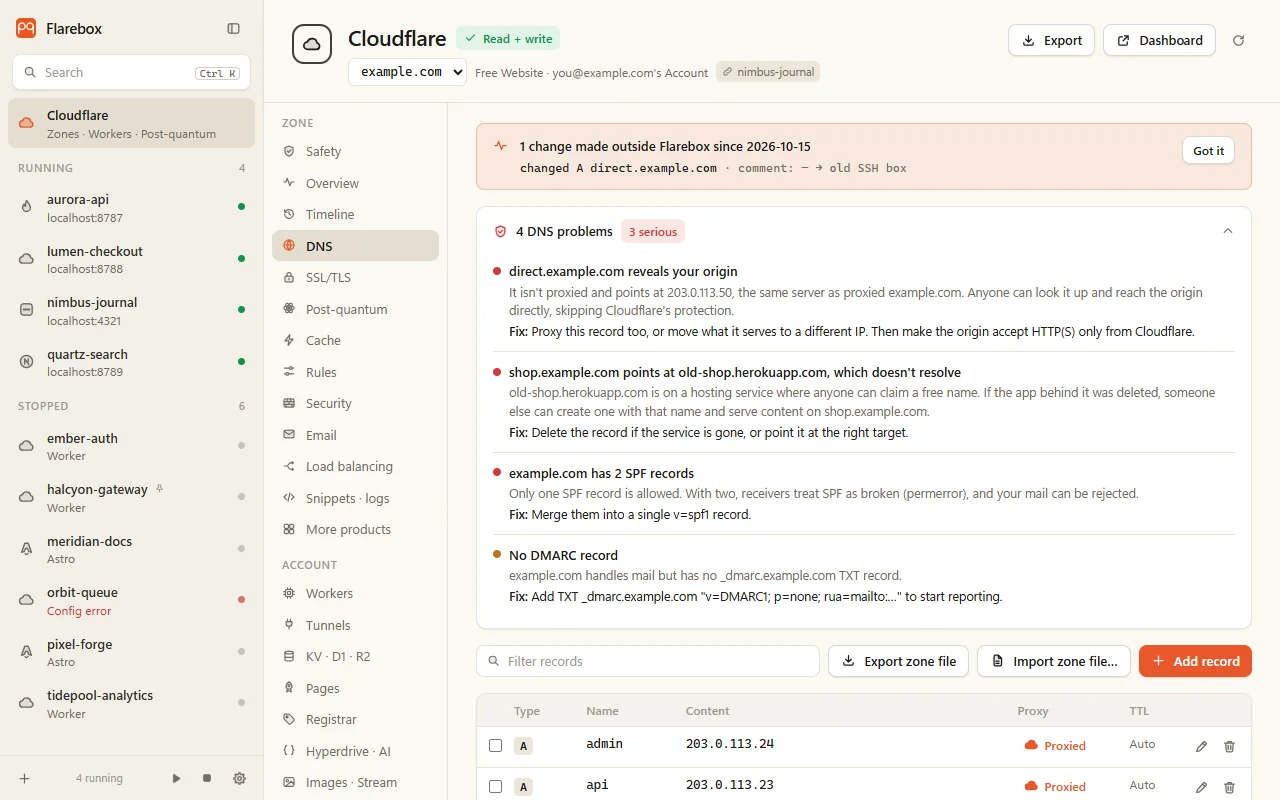Click Export zone file
The width and height of the screenshot is (1280, 800).
tap(898, 661)
